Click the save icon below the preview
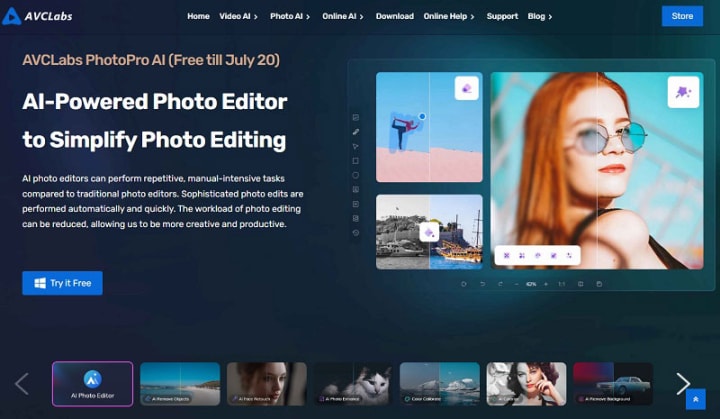This screenshot has height=419, width=720. (x=599, y=284)
